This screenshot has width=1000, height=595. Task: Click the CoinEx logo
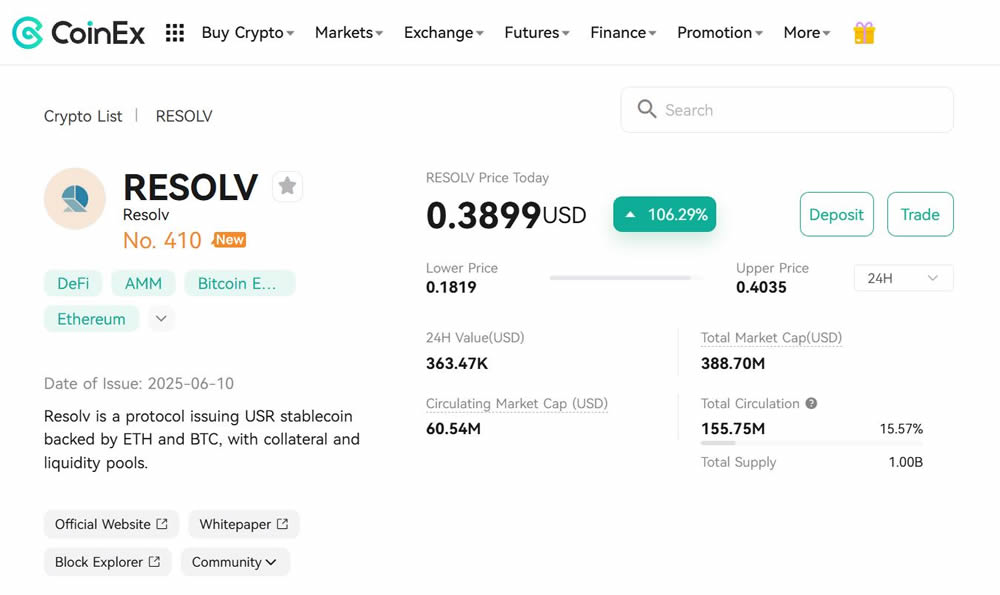pos(78,33)
